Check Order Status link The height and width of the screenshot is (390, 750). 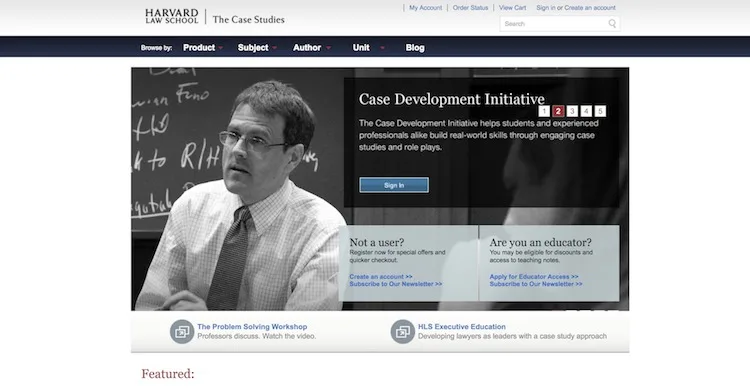[x=470, y=8]
